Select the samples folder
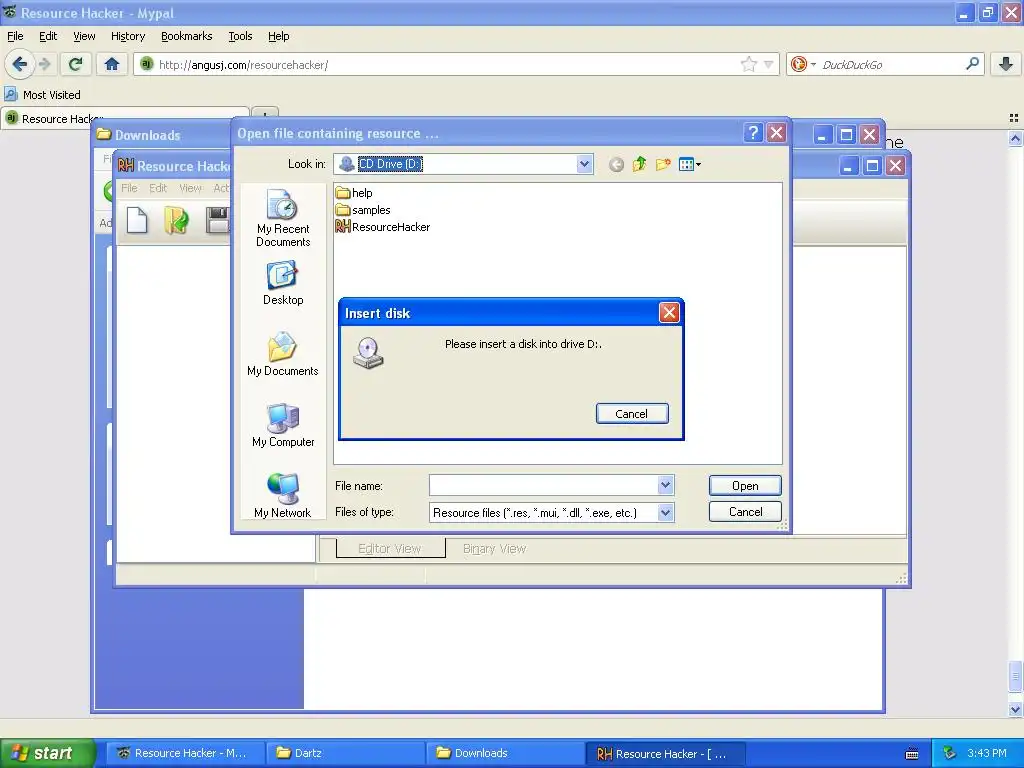The height and width of the screenshot is (768, 1024). [363, 210]
